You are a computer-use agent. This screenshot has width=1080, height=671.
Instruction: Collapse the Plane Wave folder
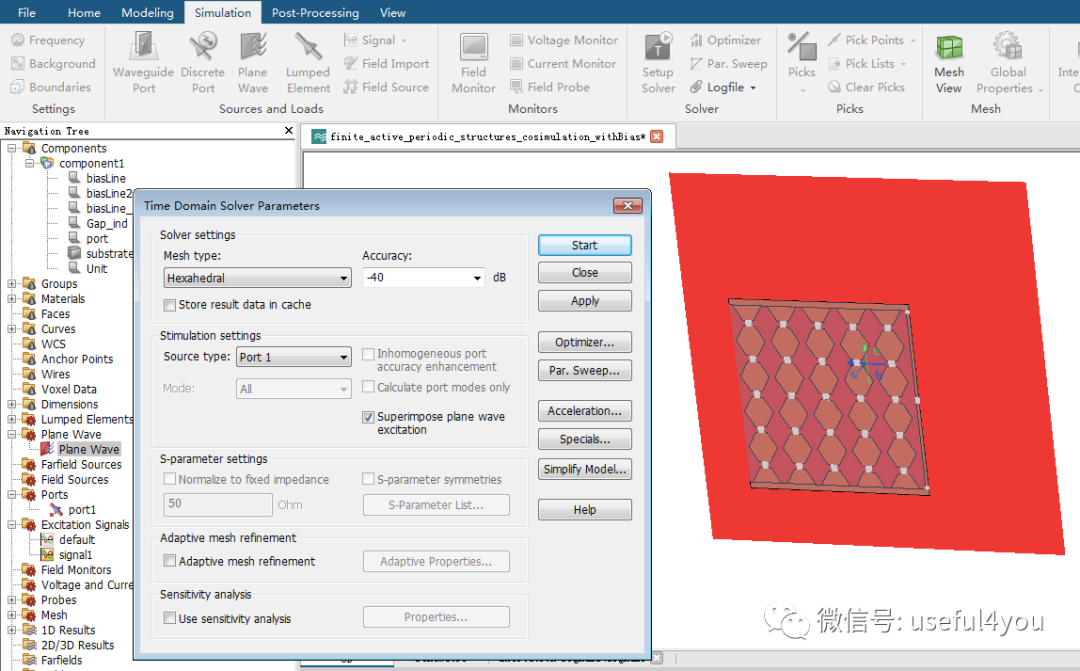[x=12, y=435]
